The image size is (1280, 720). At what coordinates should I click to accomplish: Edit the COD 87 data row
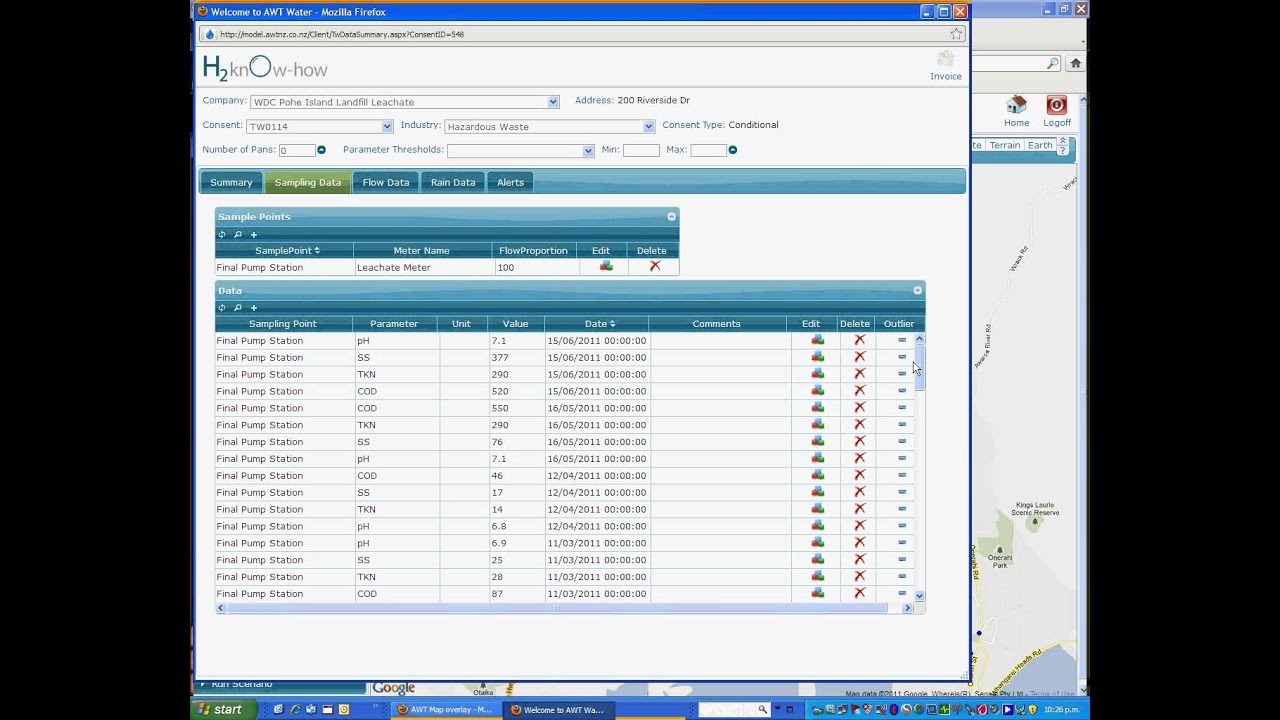pyautogui.click(x=818, y=593)
